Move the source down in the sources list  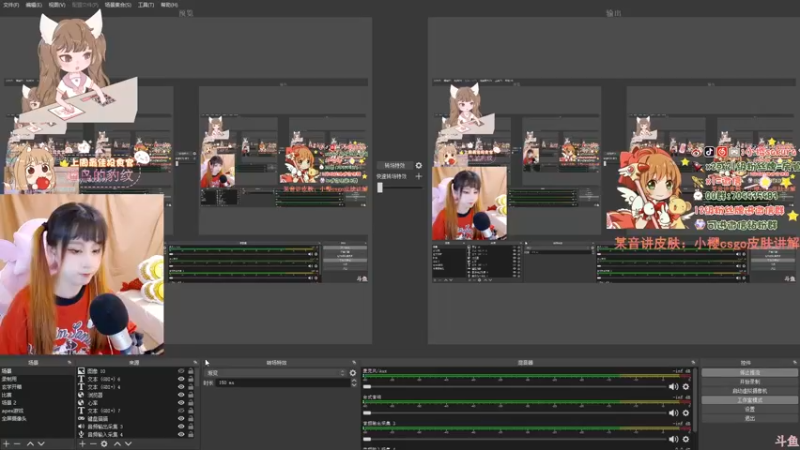point(129,444)
